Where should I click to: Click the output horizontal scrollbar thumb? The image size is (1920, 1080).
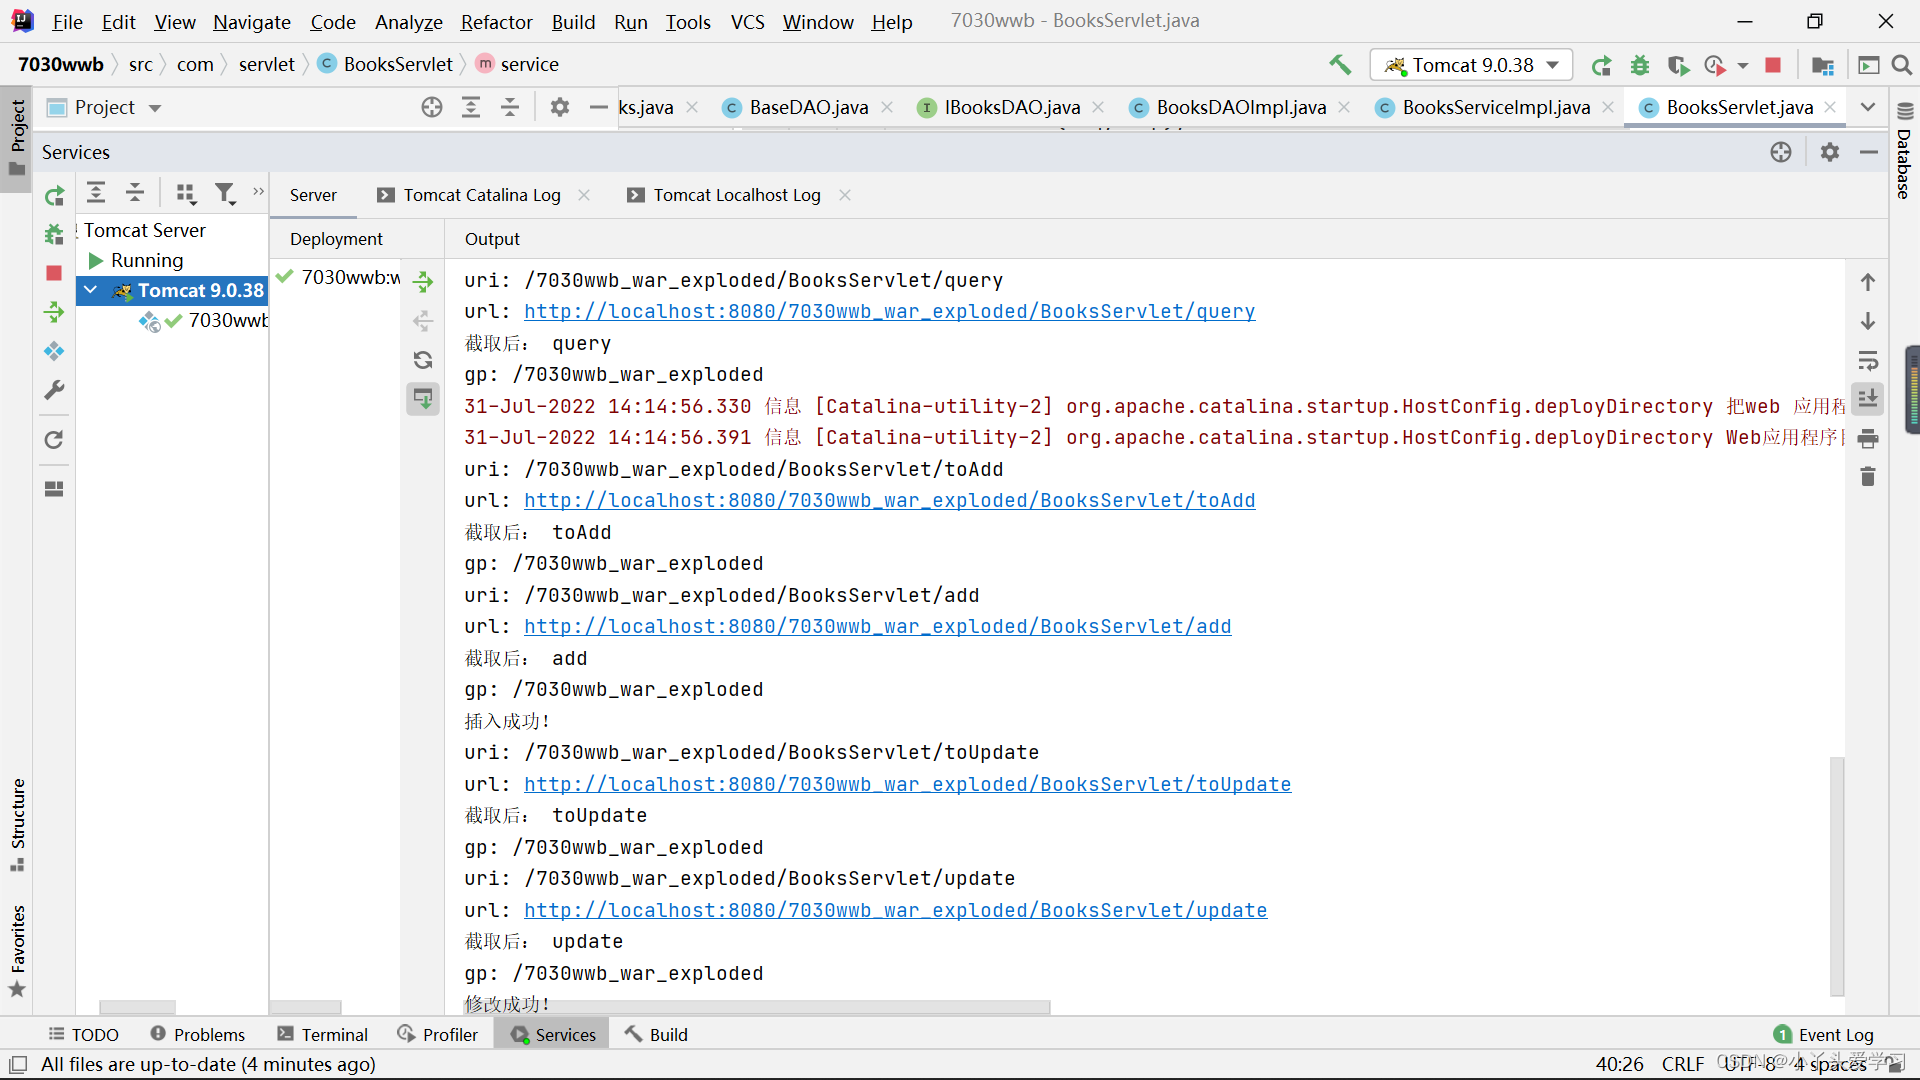(x=758, y=1007)
